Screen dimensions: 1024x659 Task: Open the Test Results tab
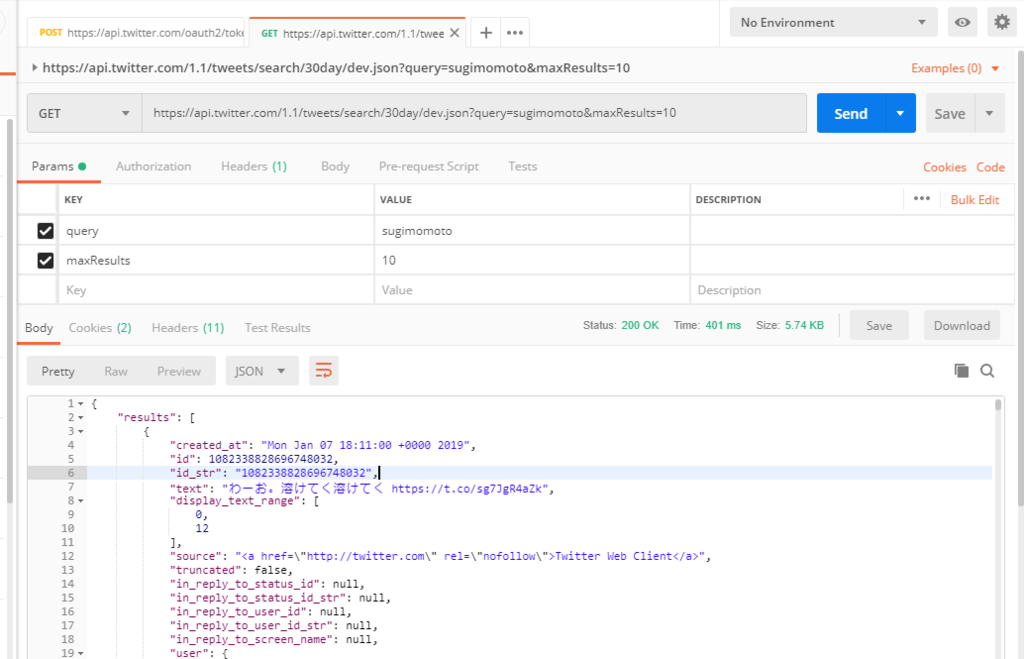point(278,327)
